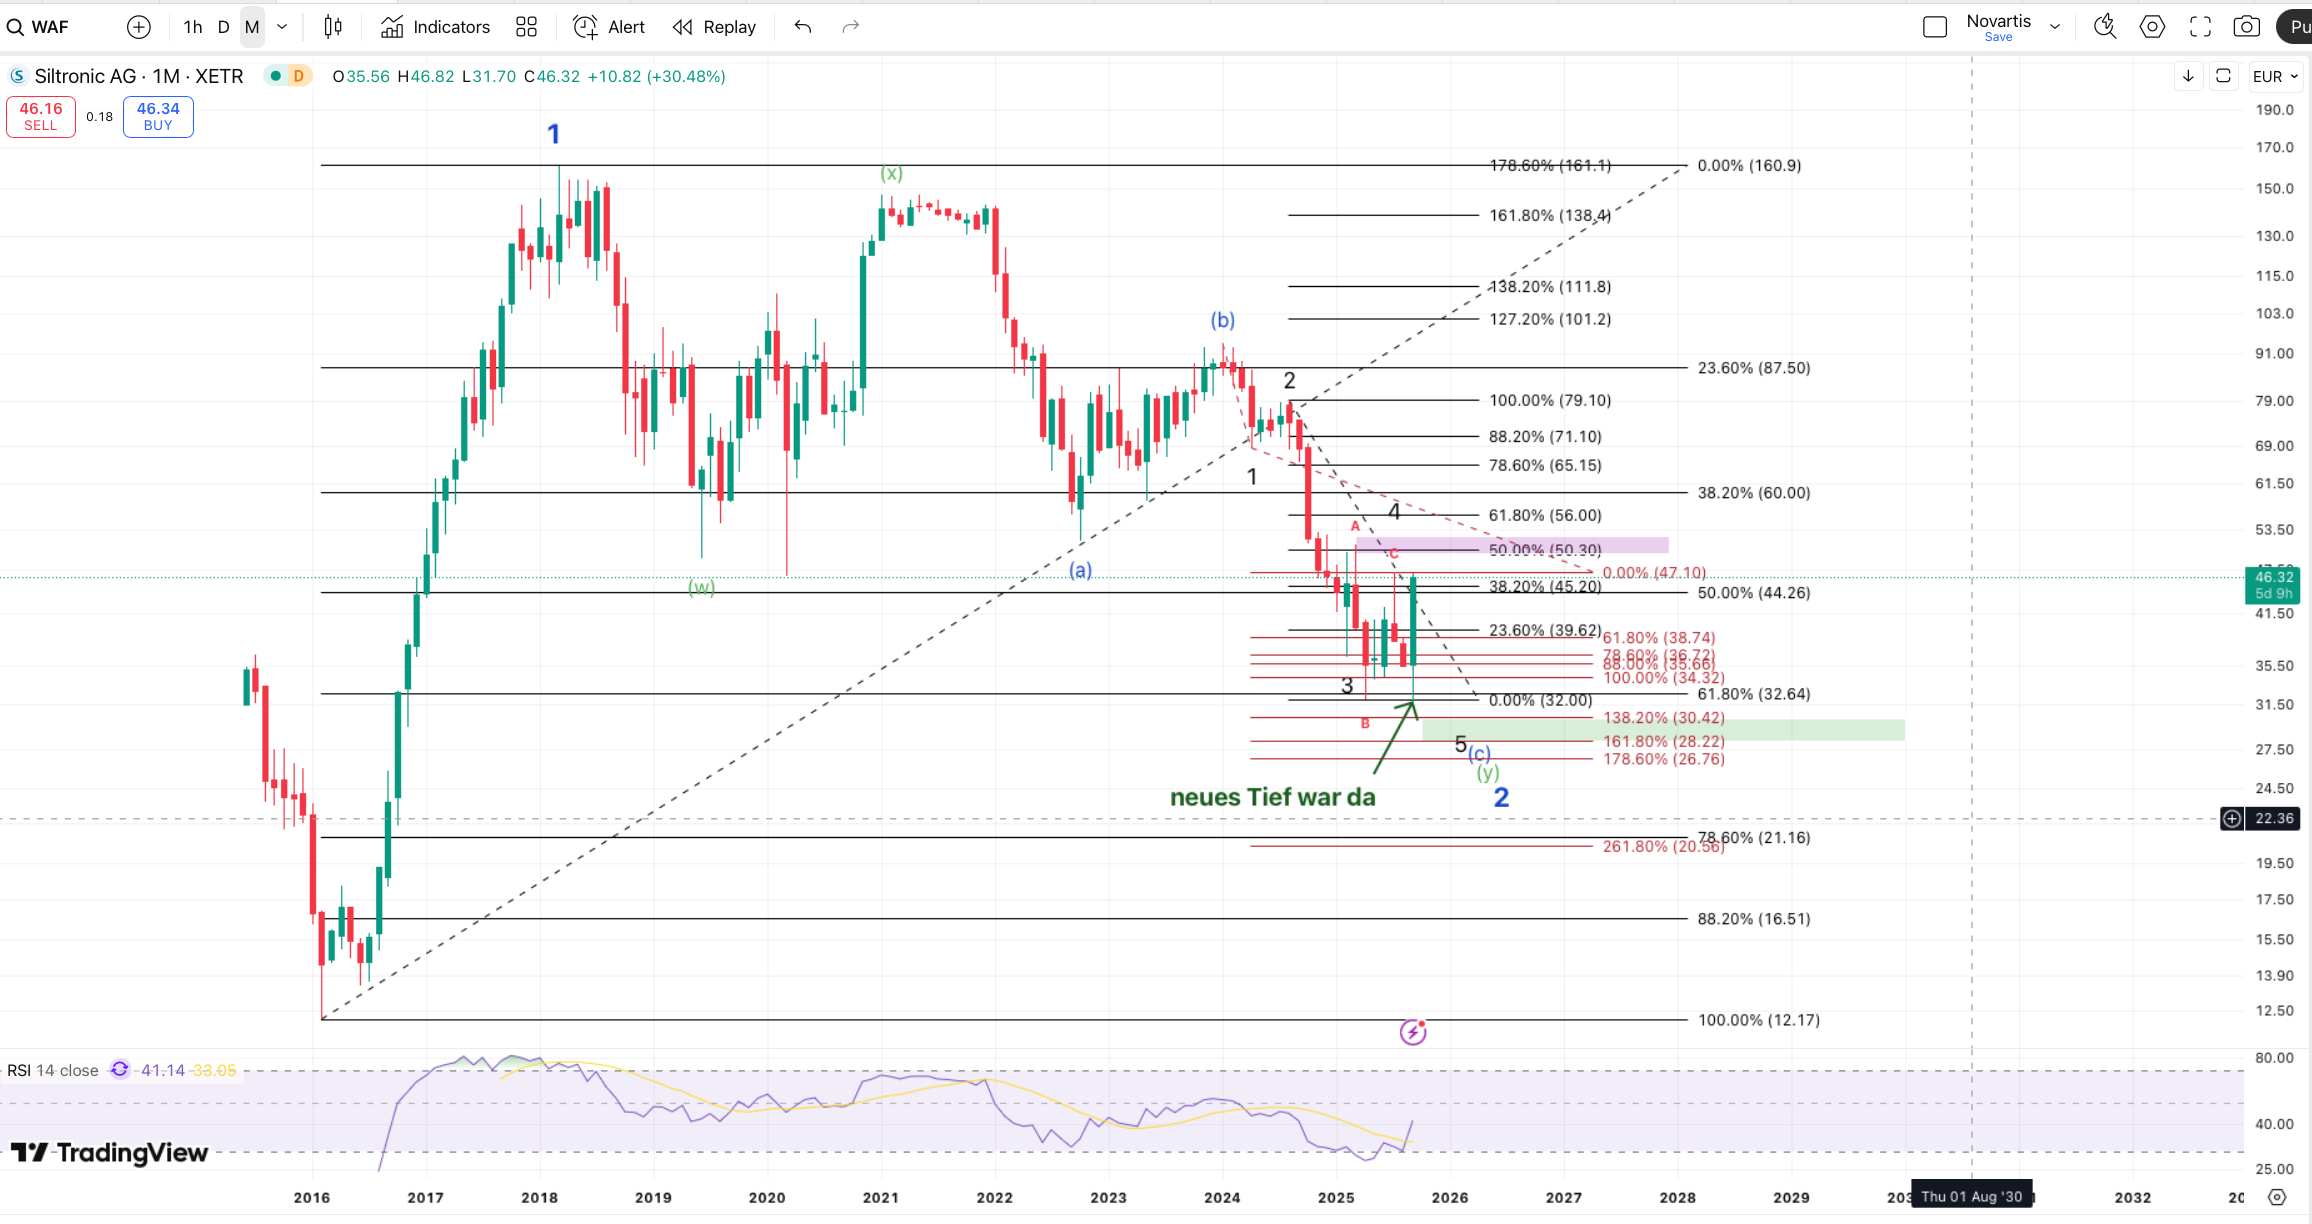Image resolution: width=2312 pixels, height=1224 pixels.
Task: Toggle the green market status dot
Action: pos(275,76)
